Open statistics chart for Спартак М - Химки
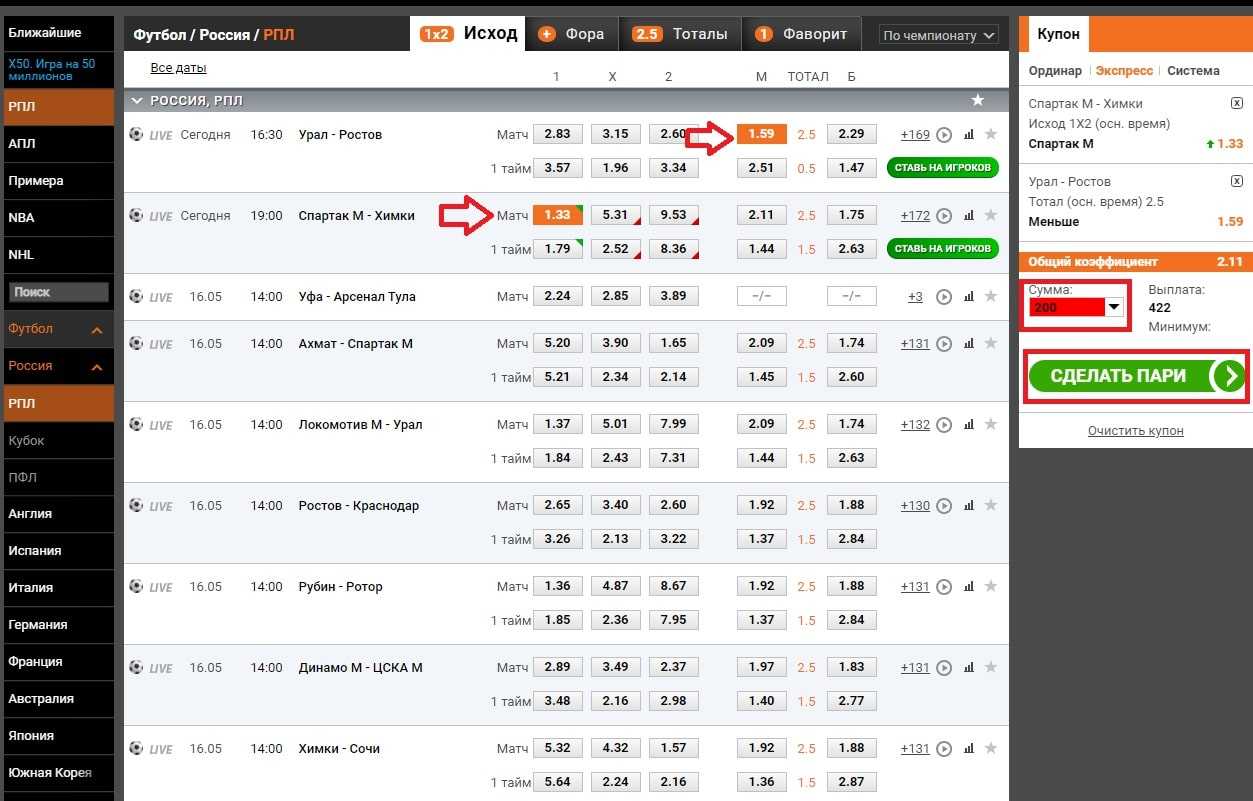 [968, 215]
